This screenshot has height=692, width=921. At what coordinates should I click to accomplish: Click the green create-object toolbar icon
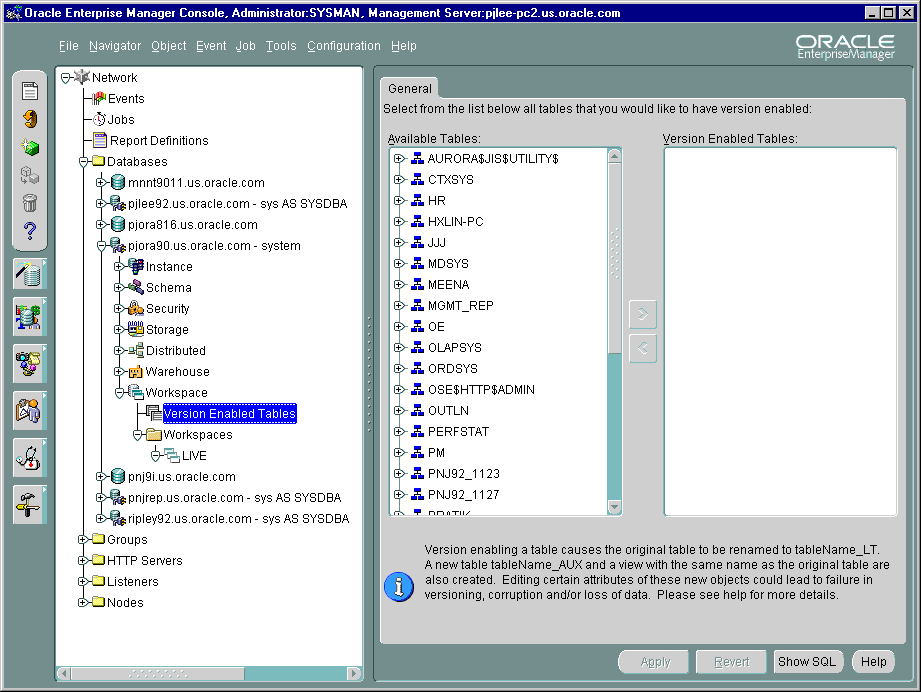(x=30, y=147)
